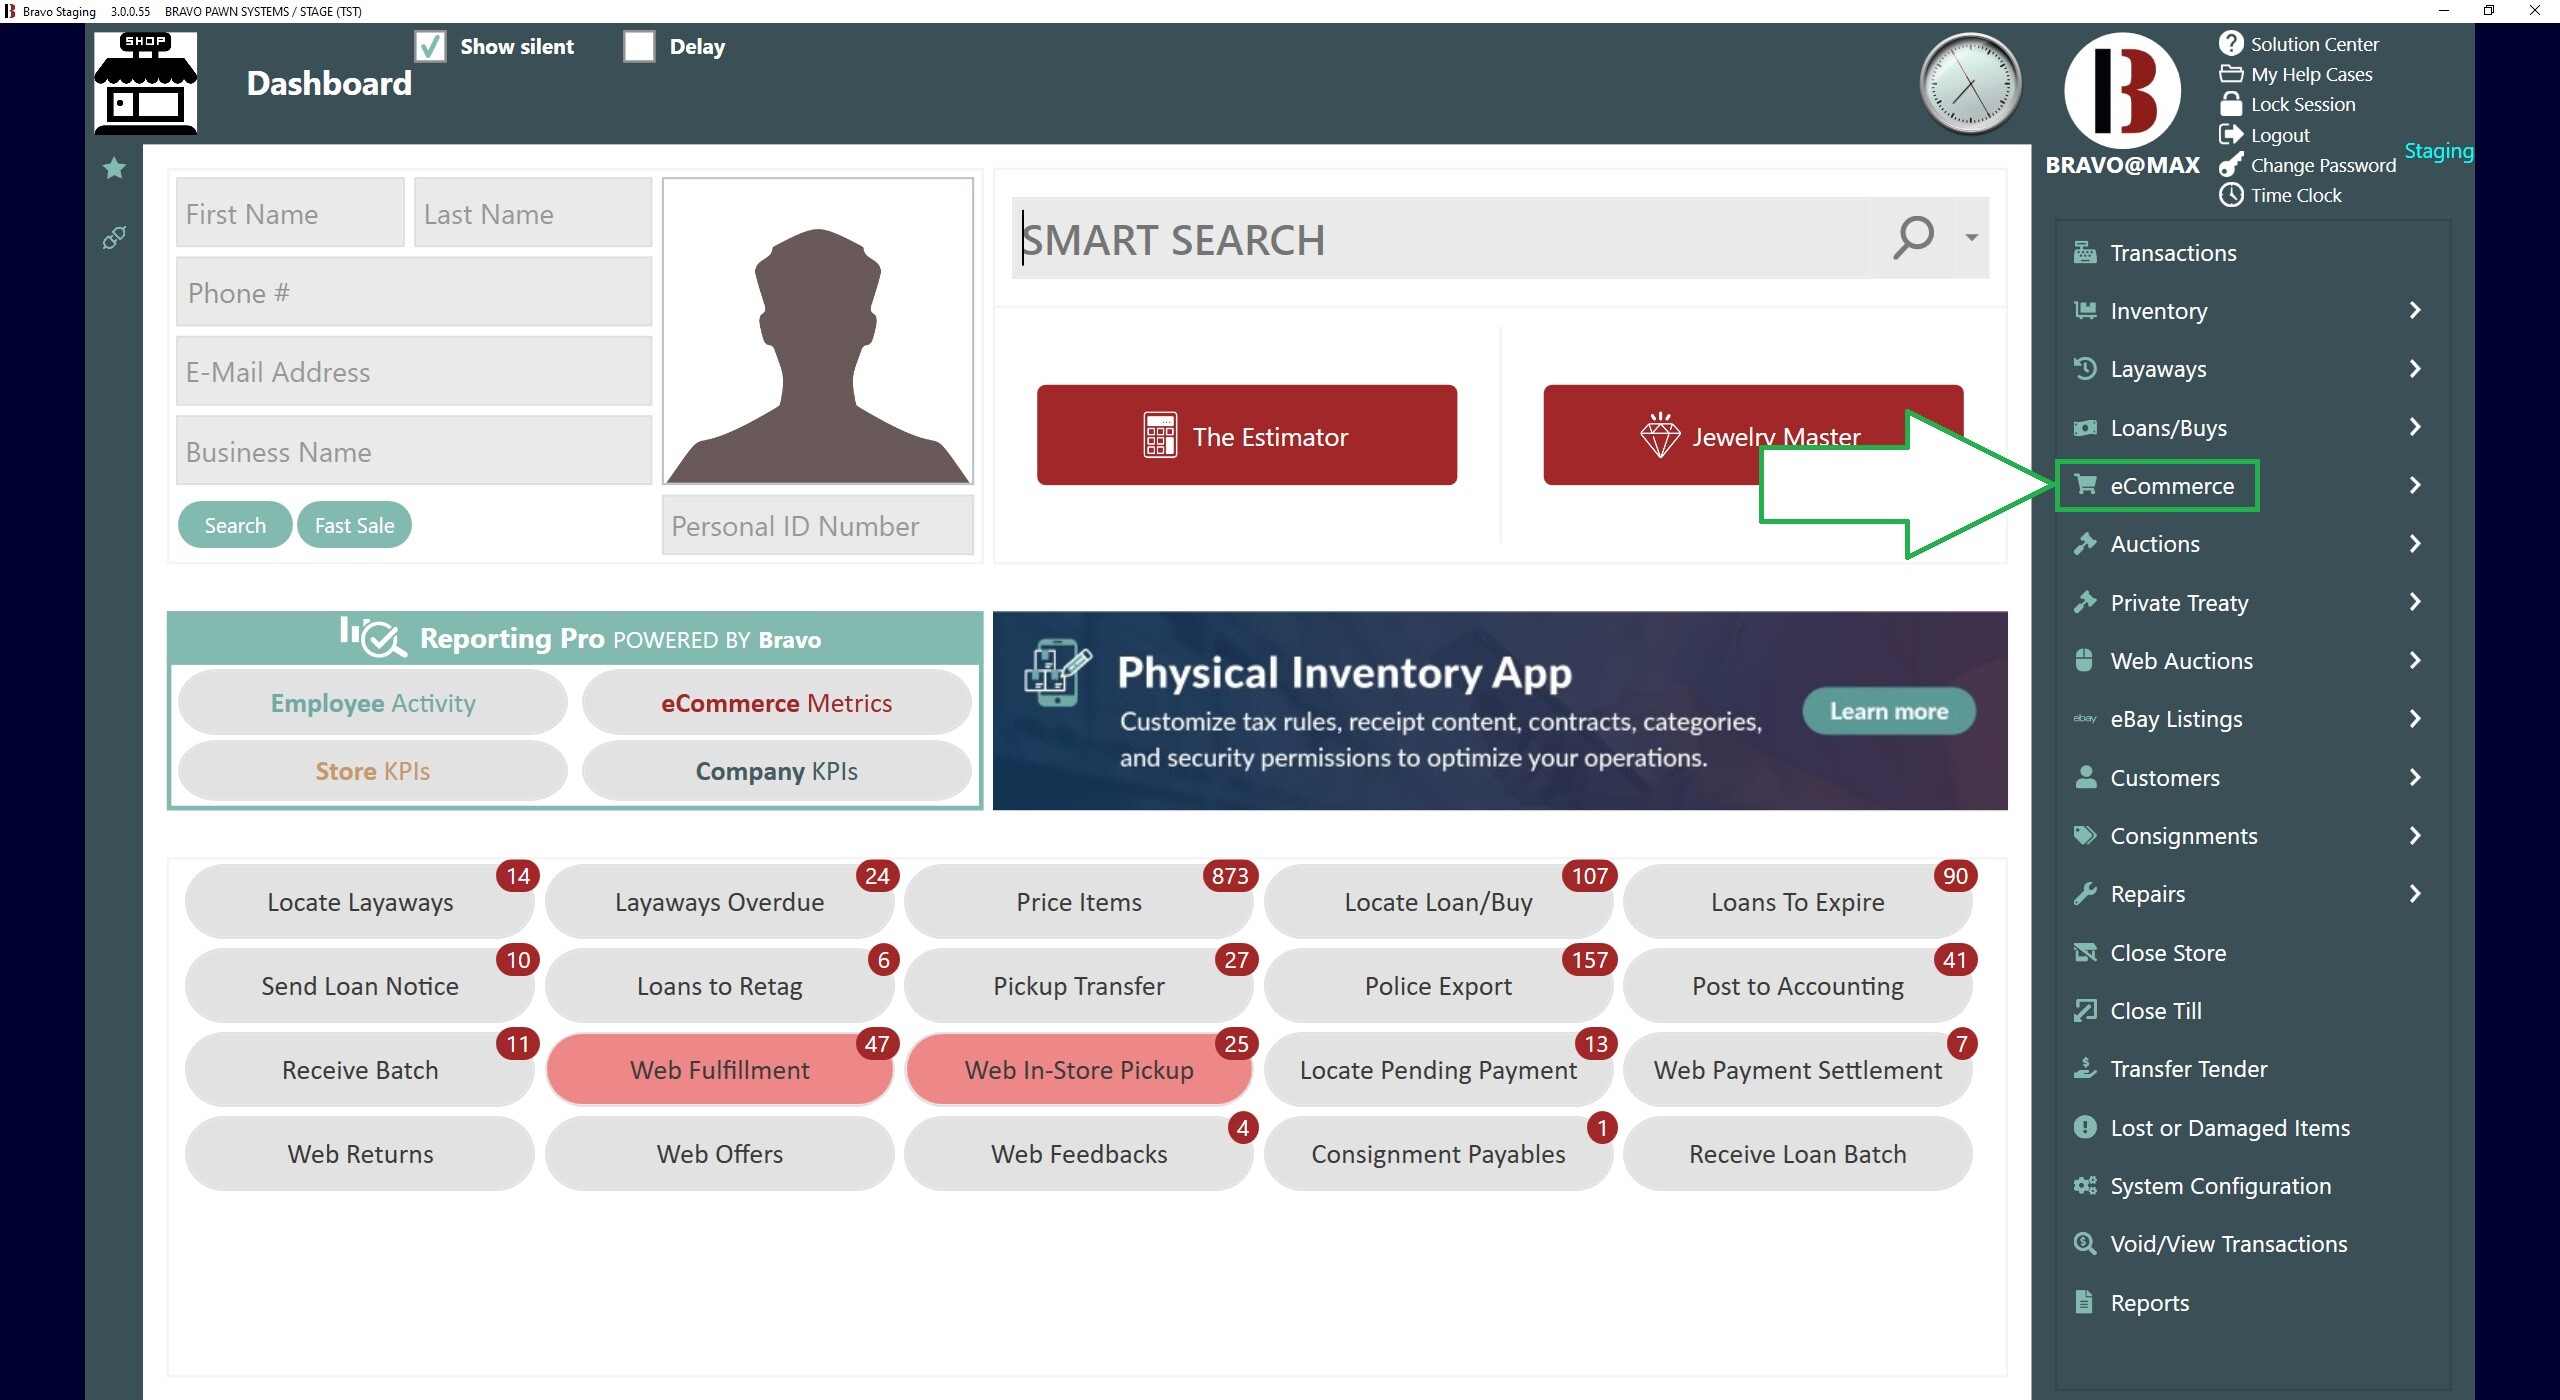
Task: Click the Transactions register icon
Action: click(2085, 252)
